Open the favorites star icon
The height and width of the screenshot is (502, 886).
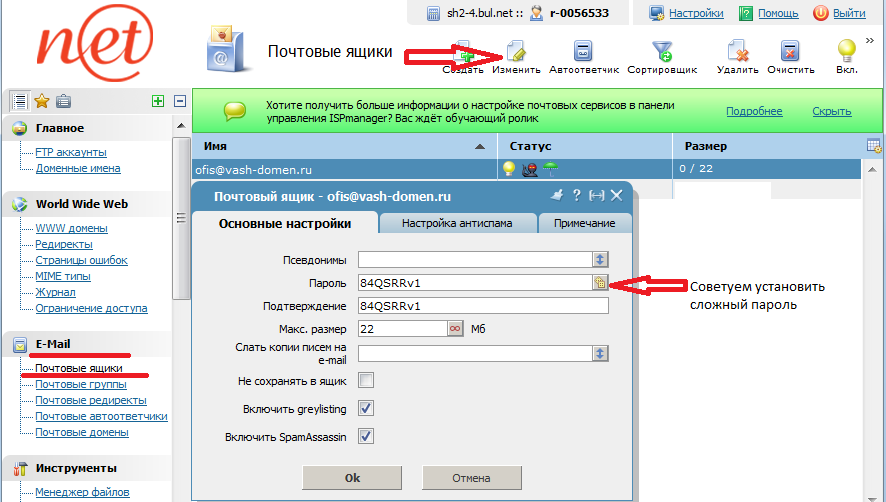[42, 101]
